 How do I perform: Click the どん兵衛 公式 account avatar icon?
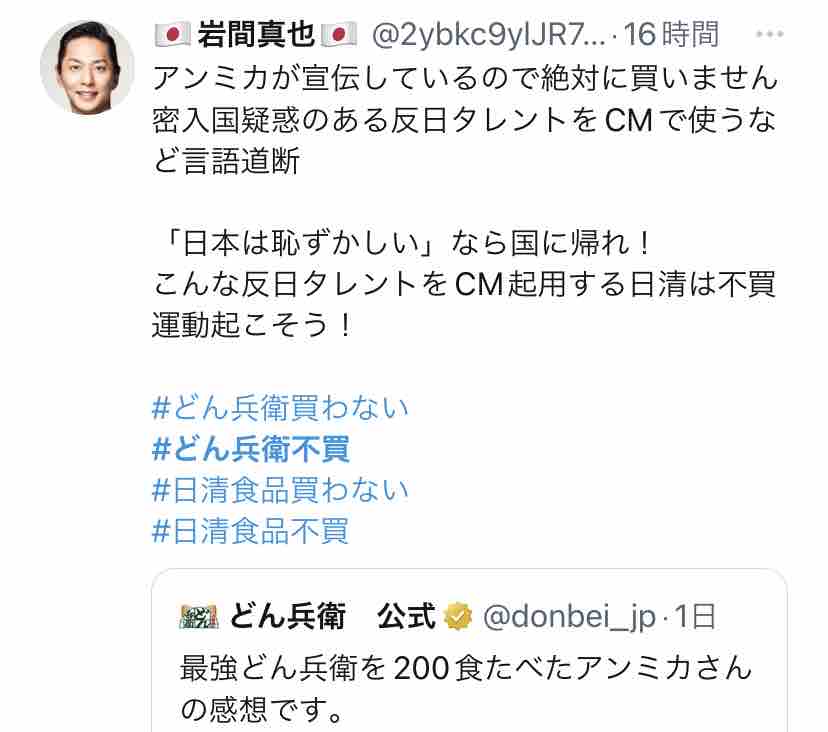click(199, 616)
